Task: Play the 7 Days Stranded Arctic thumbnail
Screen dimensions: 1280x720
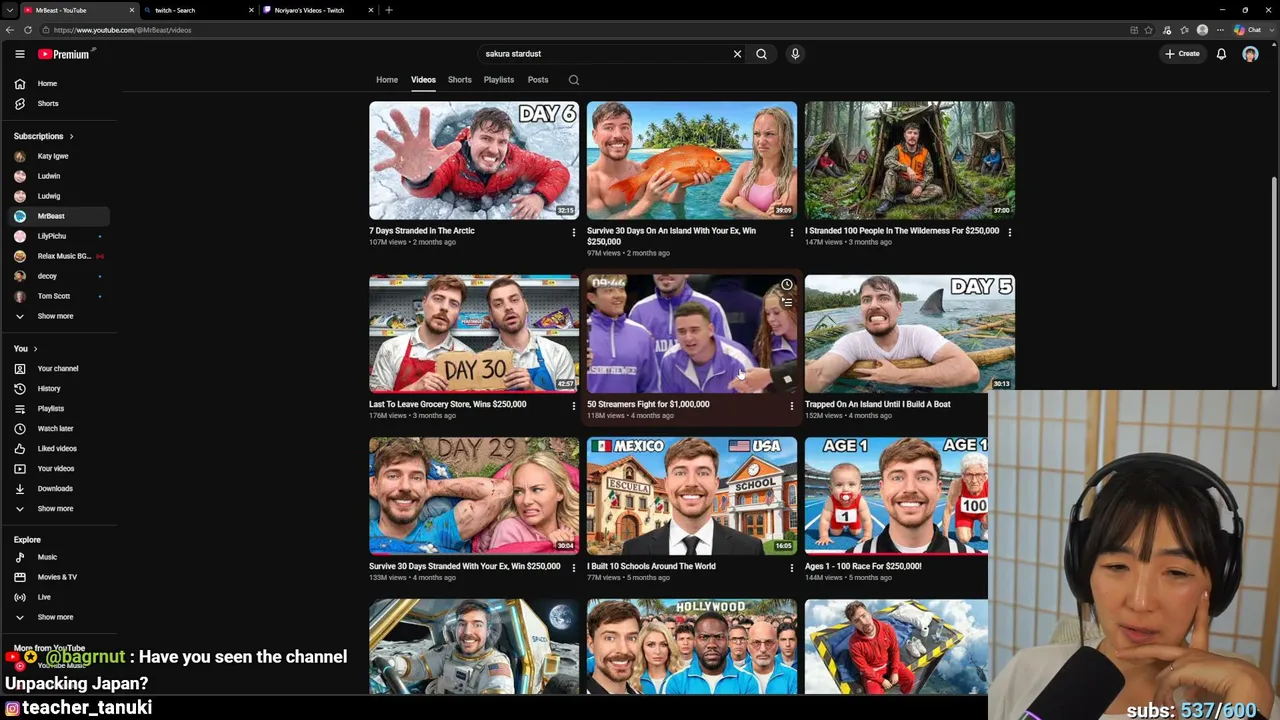Action: click(474, 160)
